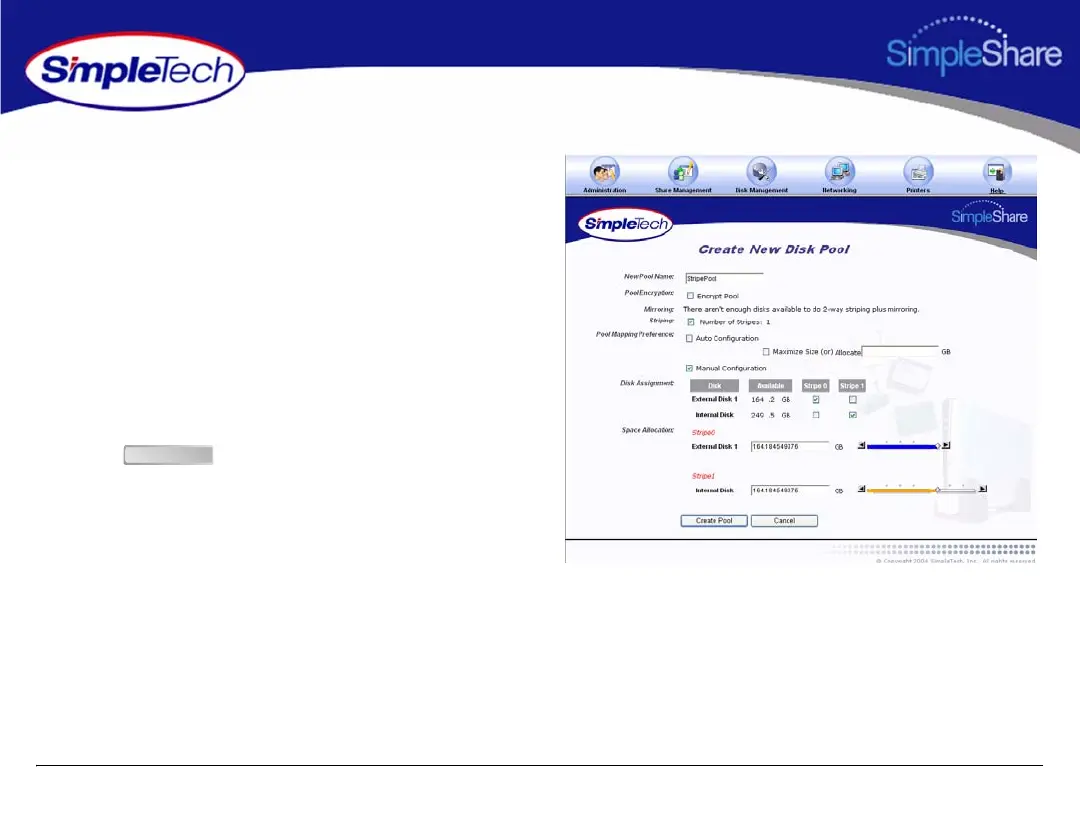Click the Disk column header
This screenshot has width=1080, height=828.
click(x=714, y=386)
